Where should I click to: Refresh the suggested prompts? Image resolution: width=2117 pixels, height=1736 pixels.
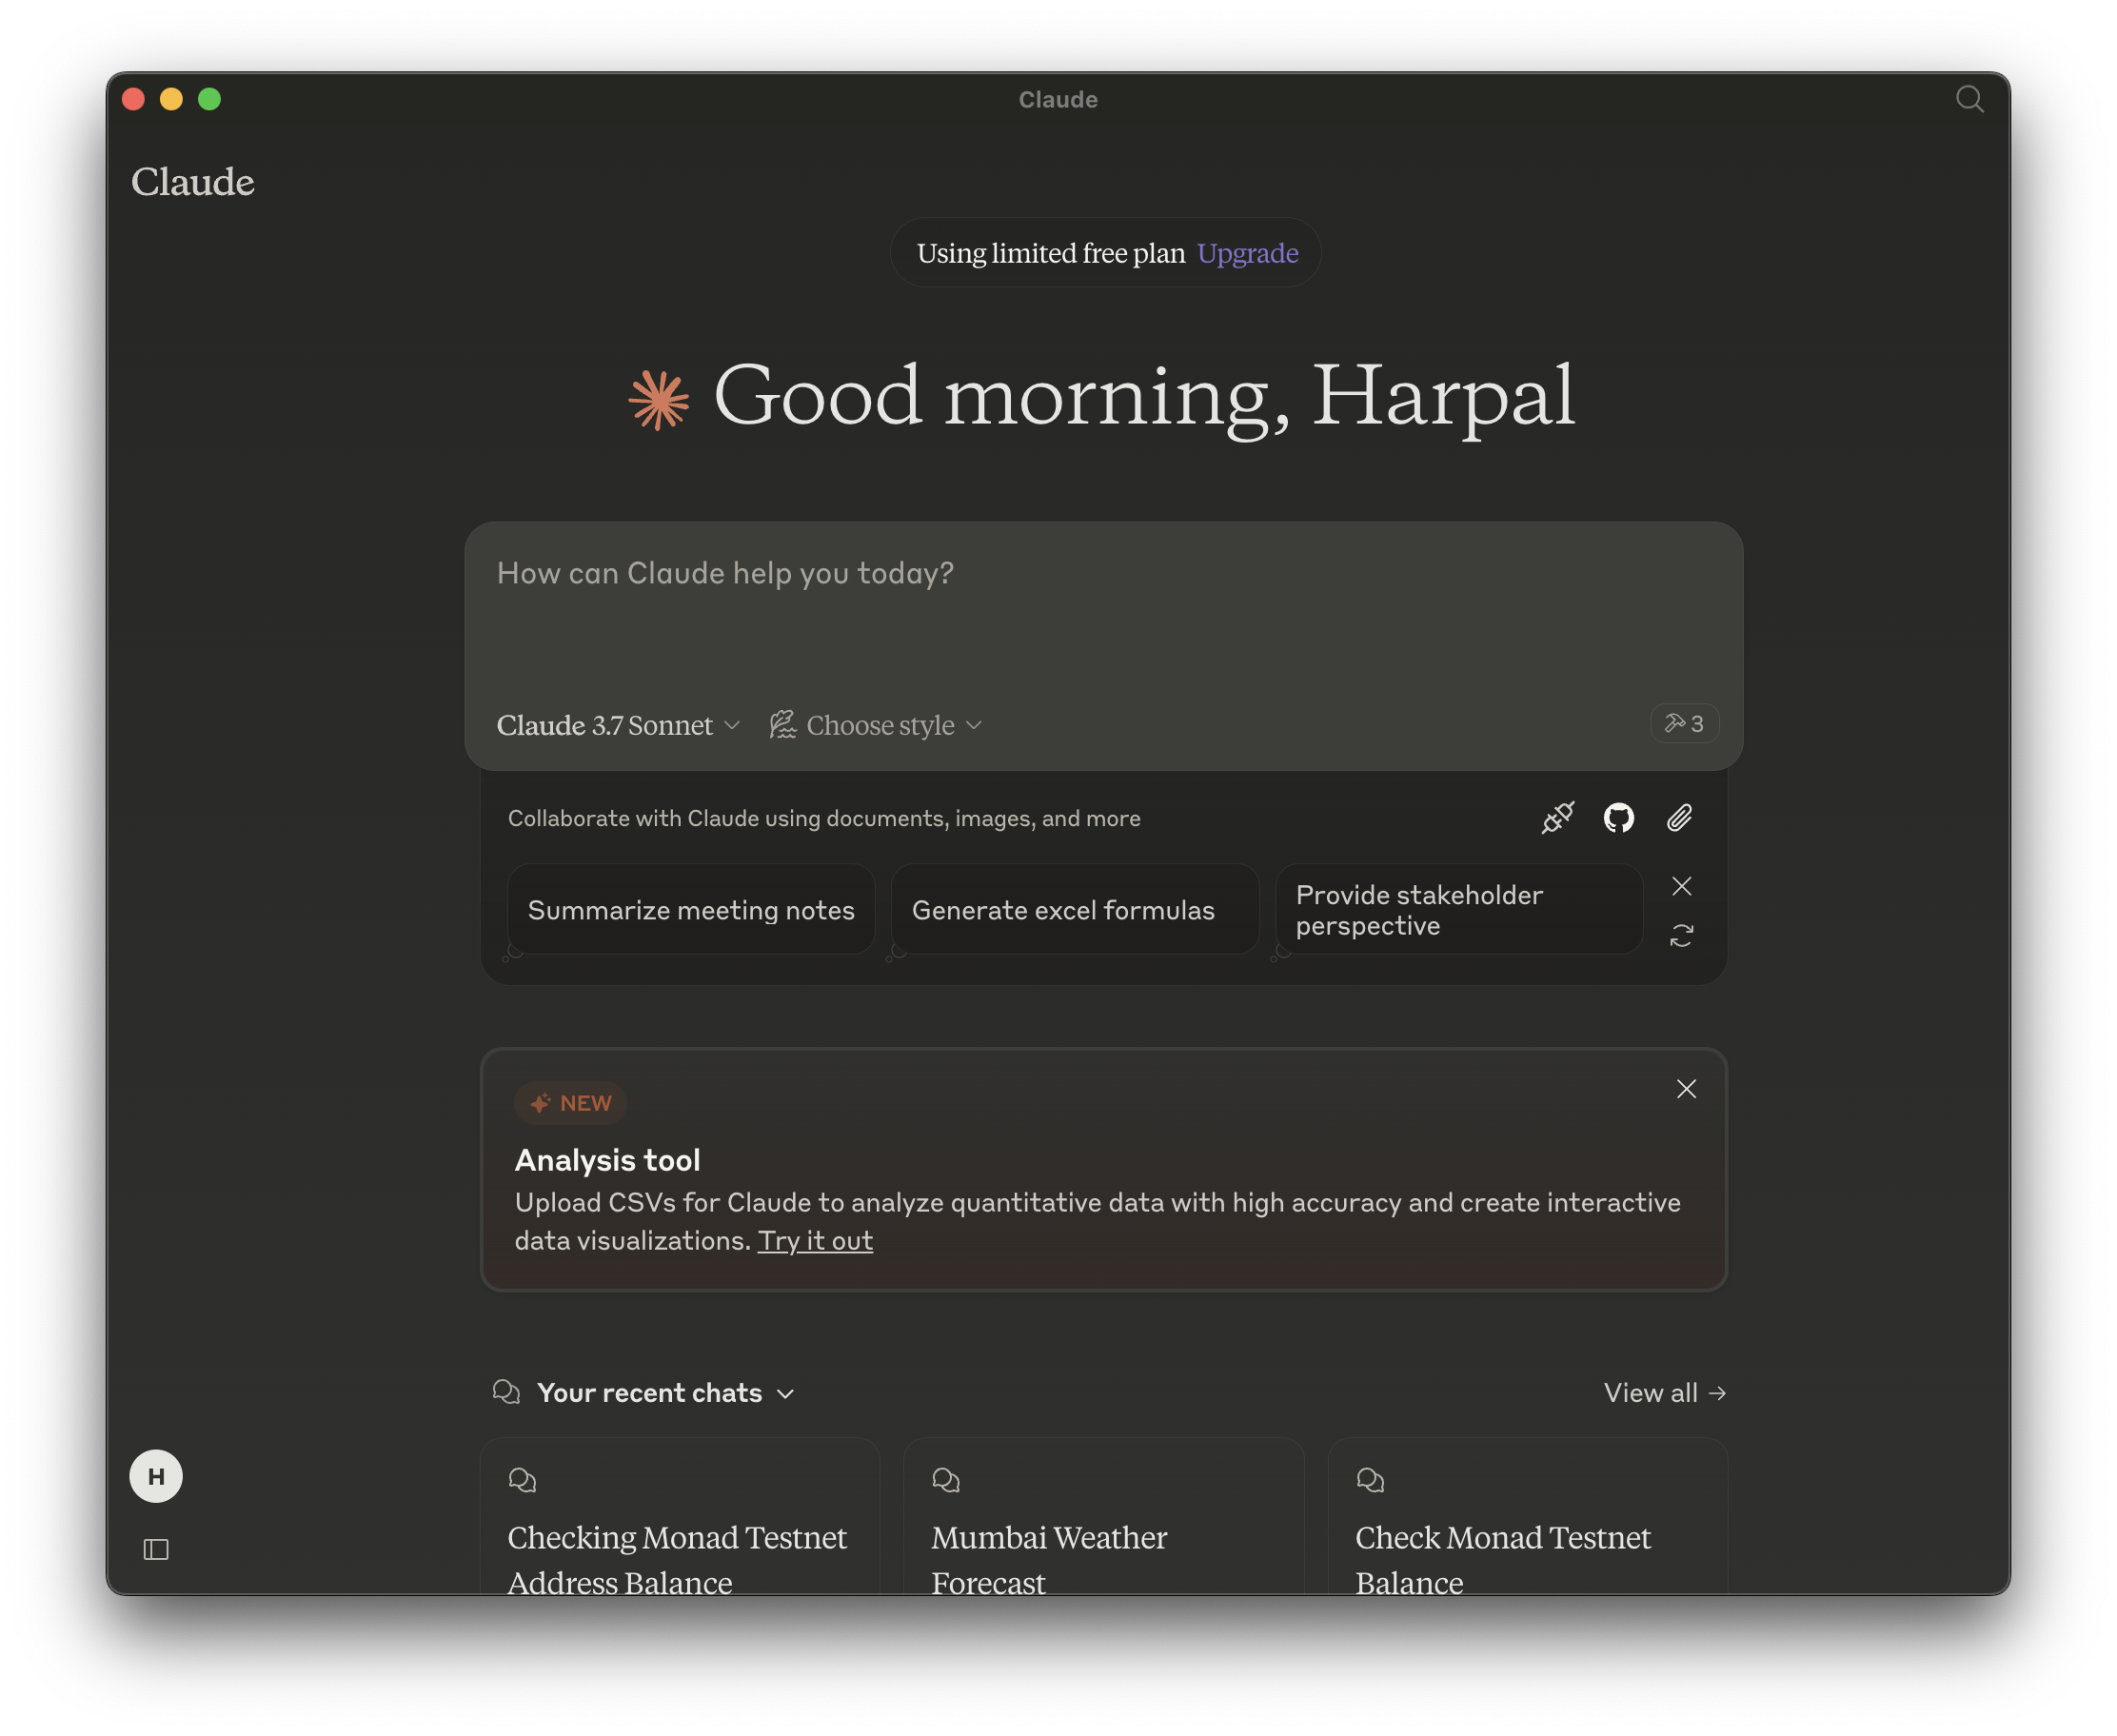[1681, 936]
